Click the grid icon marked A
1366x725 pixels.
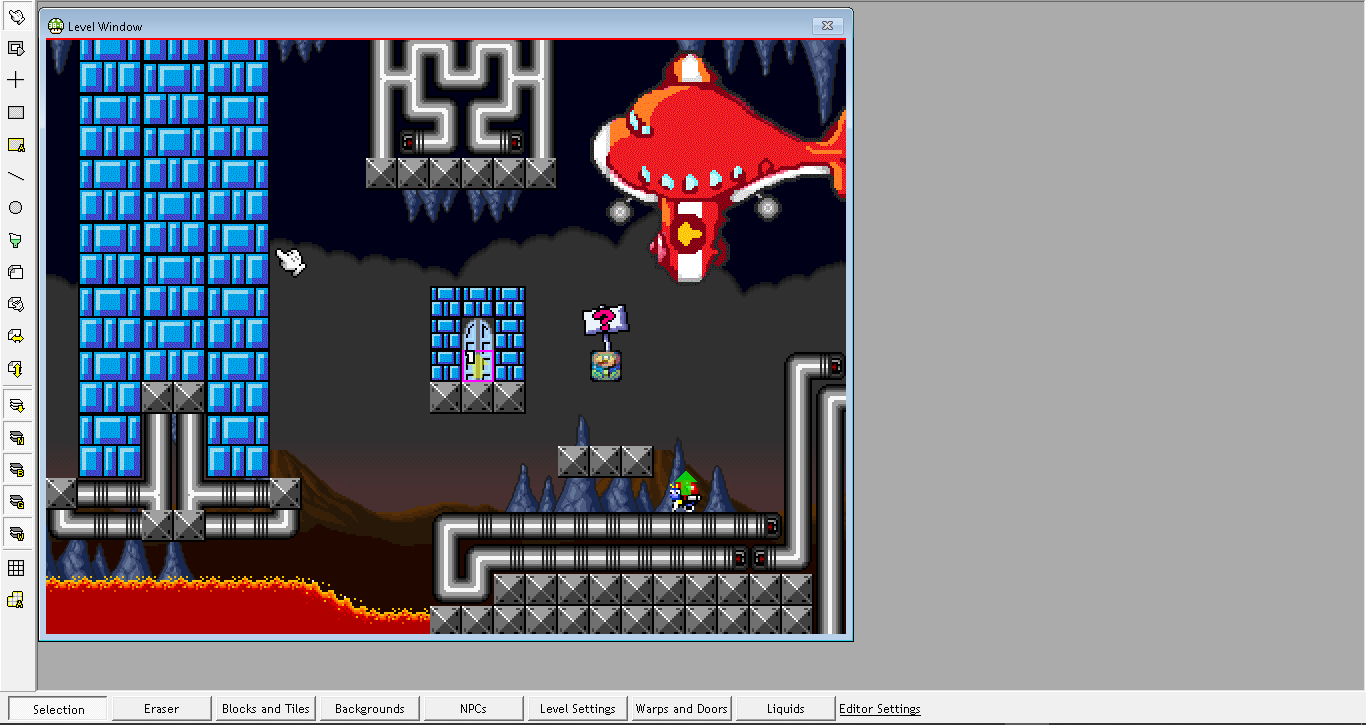(x=16, y=600)
